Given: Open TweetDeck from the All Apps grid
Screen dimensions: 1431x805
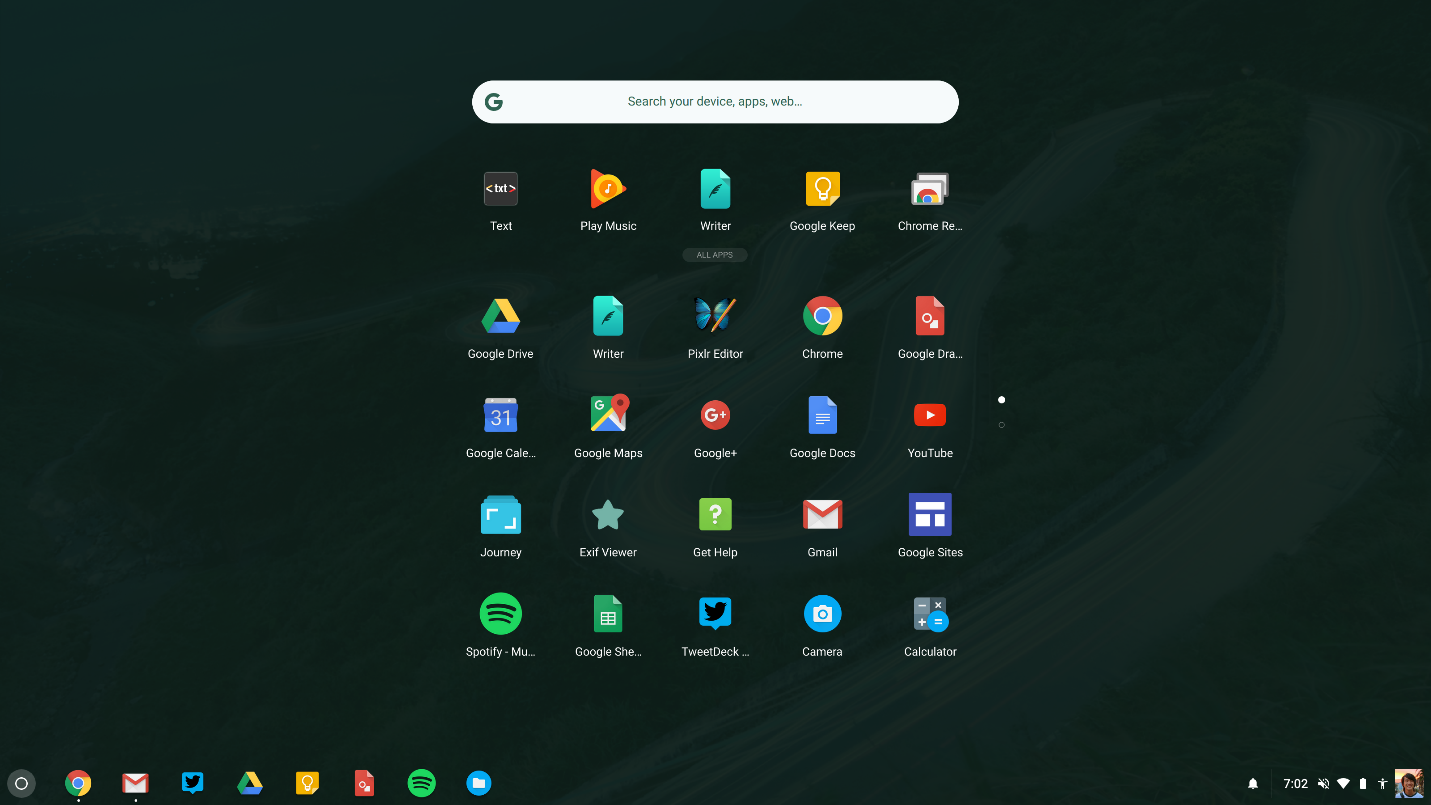Looking at the screenshot, I should 715,613.
